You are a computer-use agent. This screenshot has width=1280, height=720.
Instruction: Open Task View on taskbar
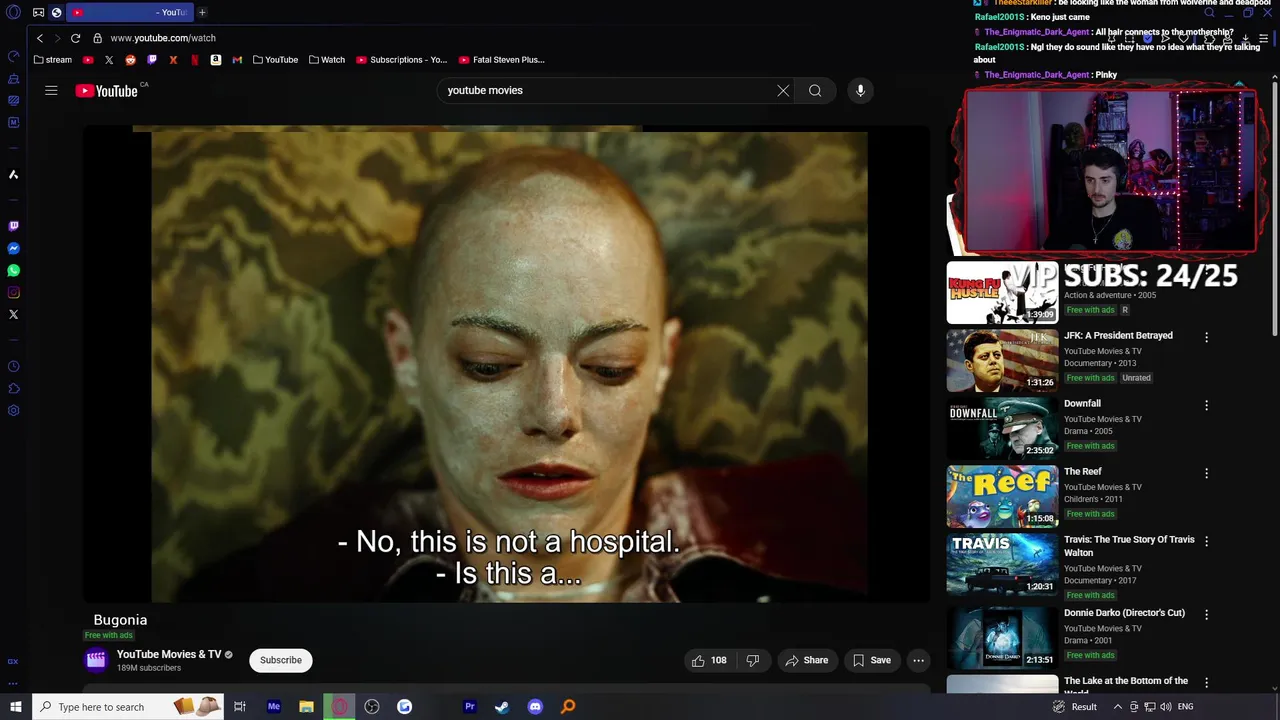click(x=240, y=707)
